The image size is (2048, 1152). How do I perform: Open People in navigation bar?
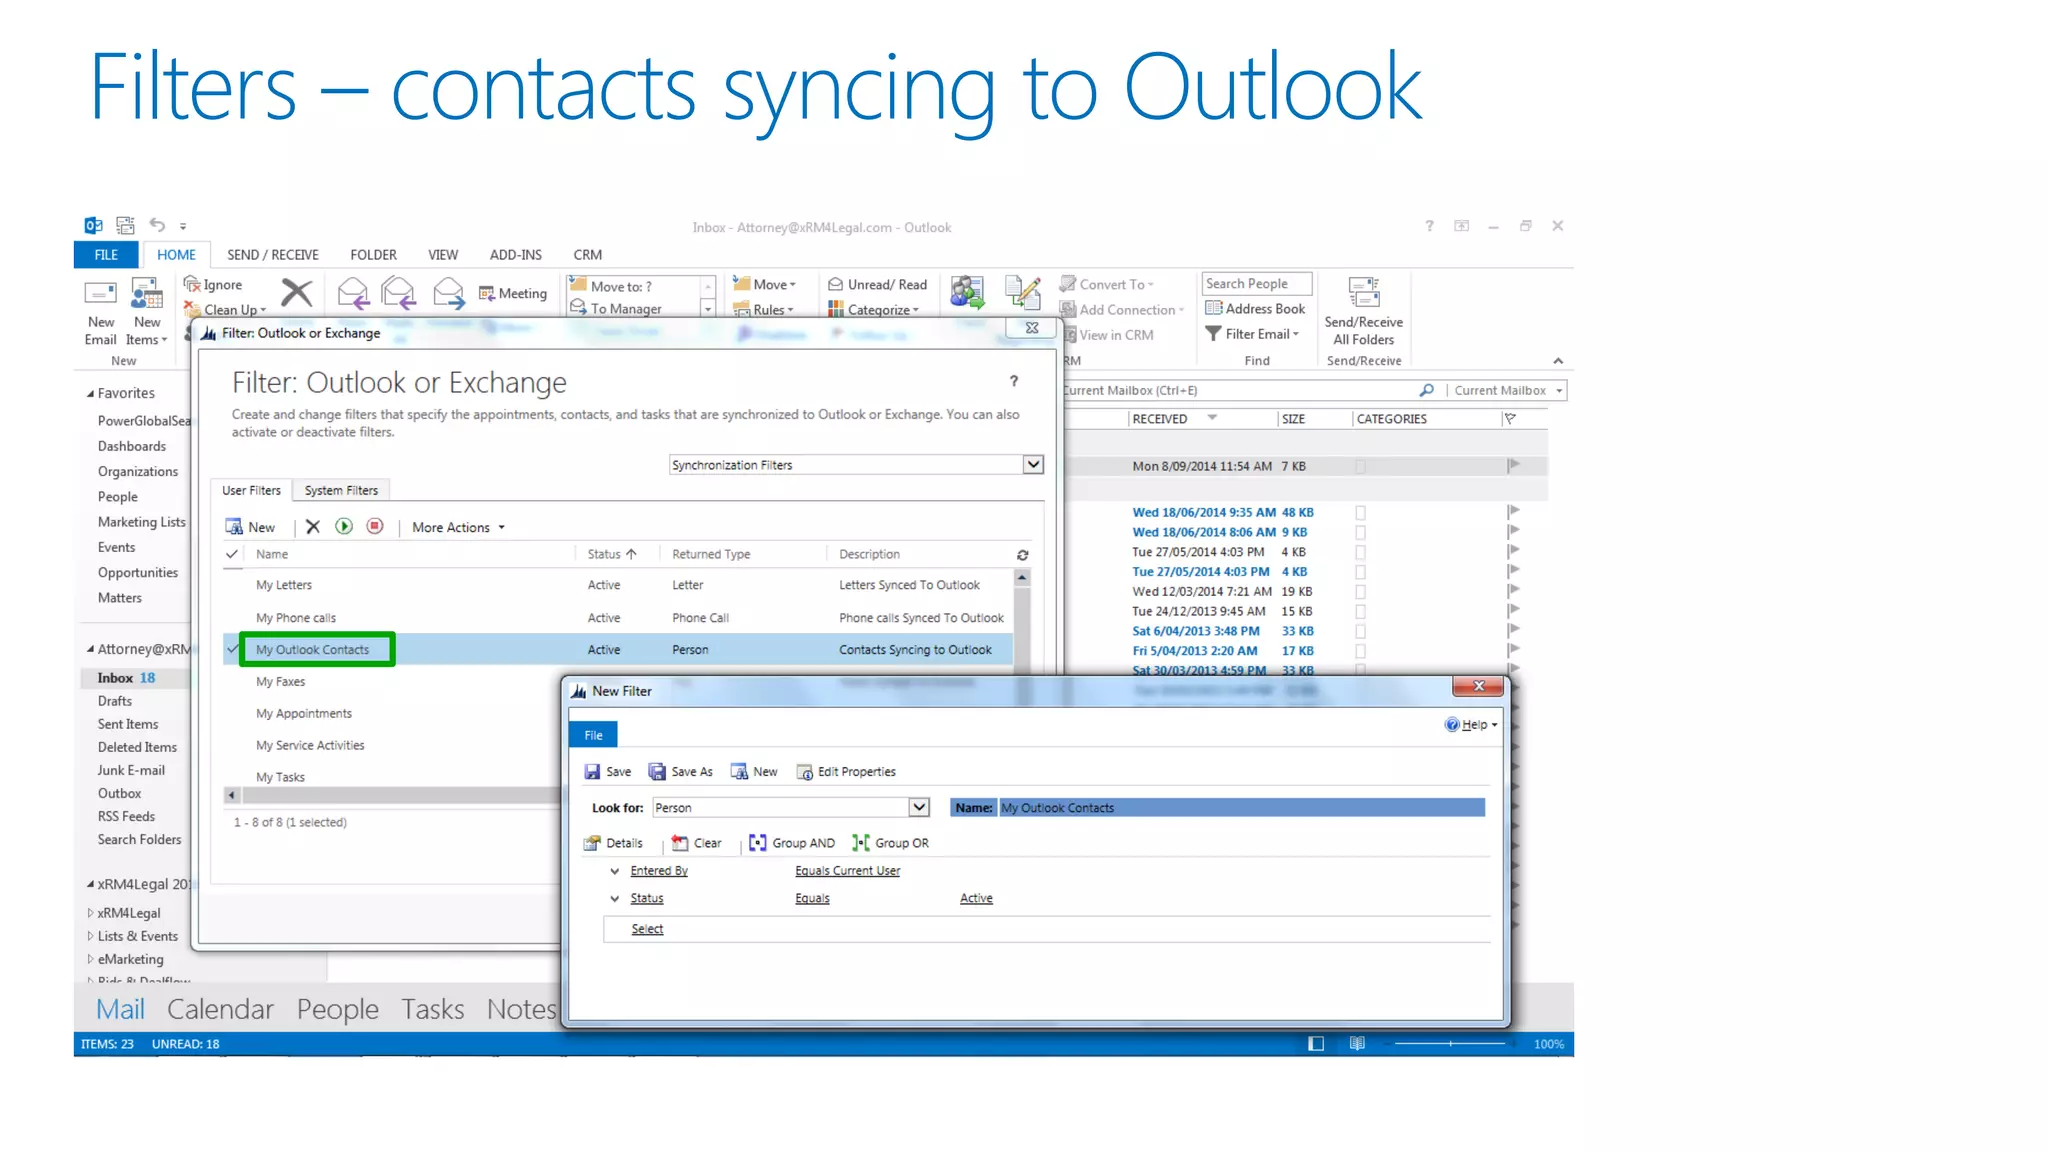[x=338, y=1009]
